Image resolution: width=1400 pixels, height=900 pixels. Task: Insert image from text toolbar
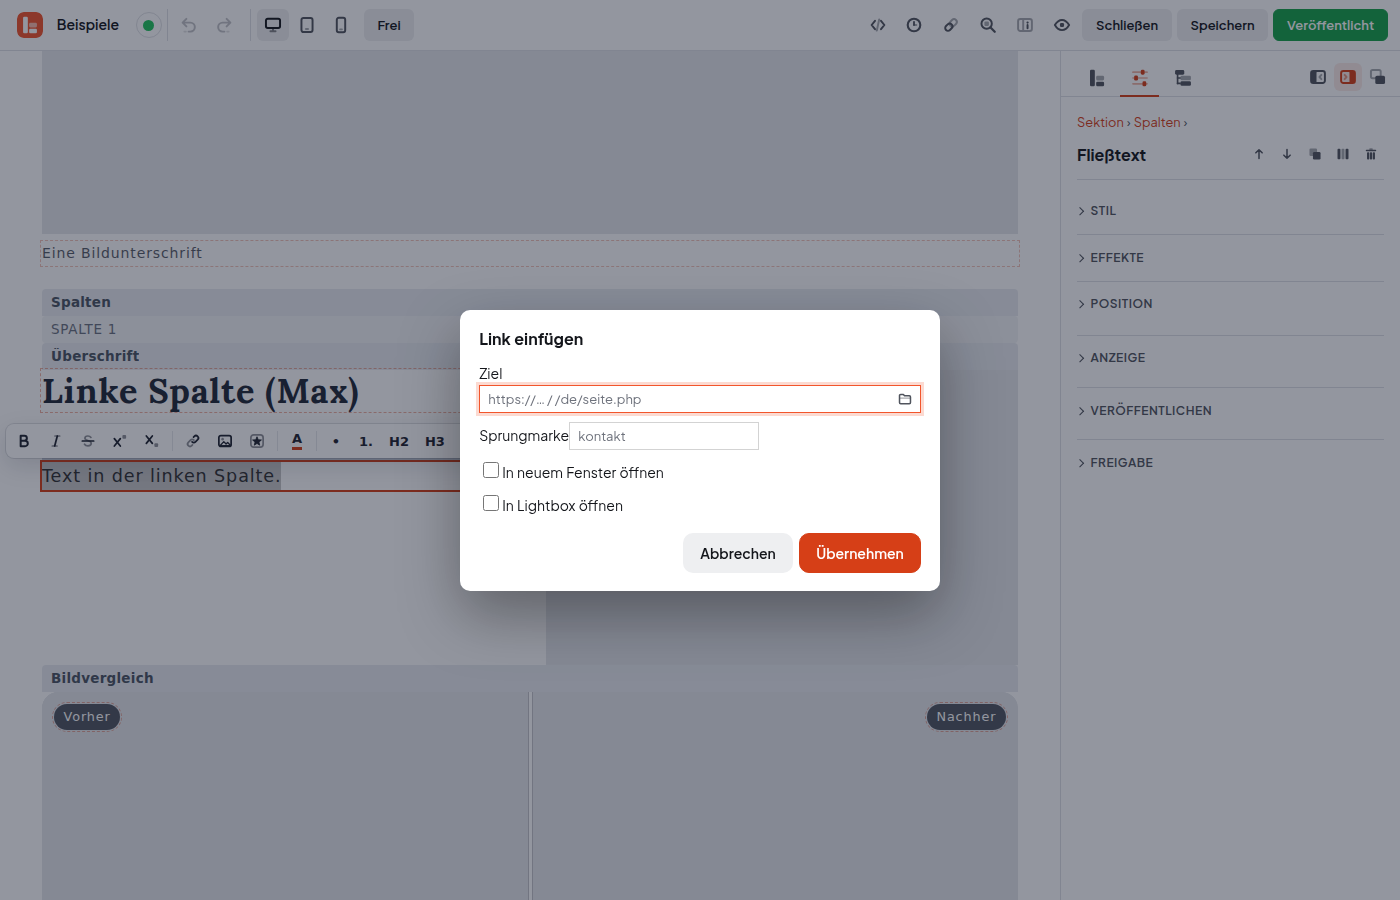click(225, 441)
